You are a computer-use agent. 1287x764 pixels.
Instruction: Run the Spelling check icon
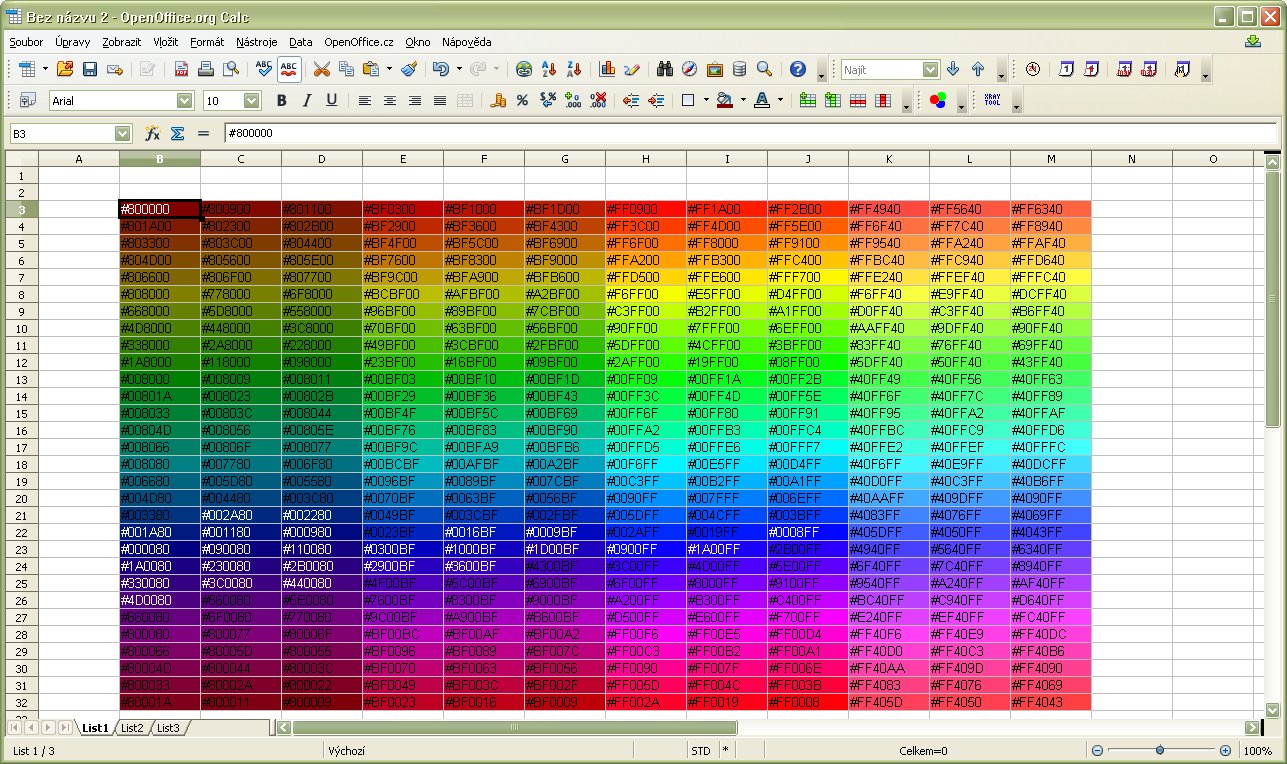(264, 69)
